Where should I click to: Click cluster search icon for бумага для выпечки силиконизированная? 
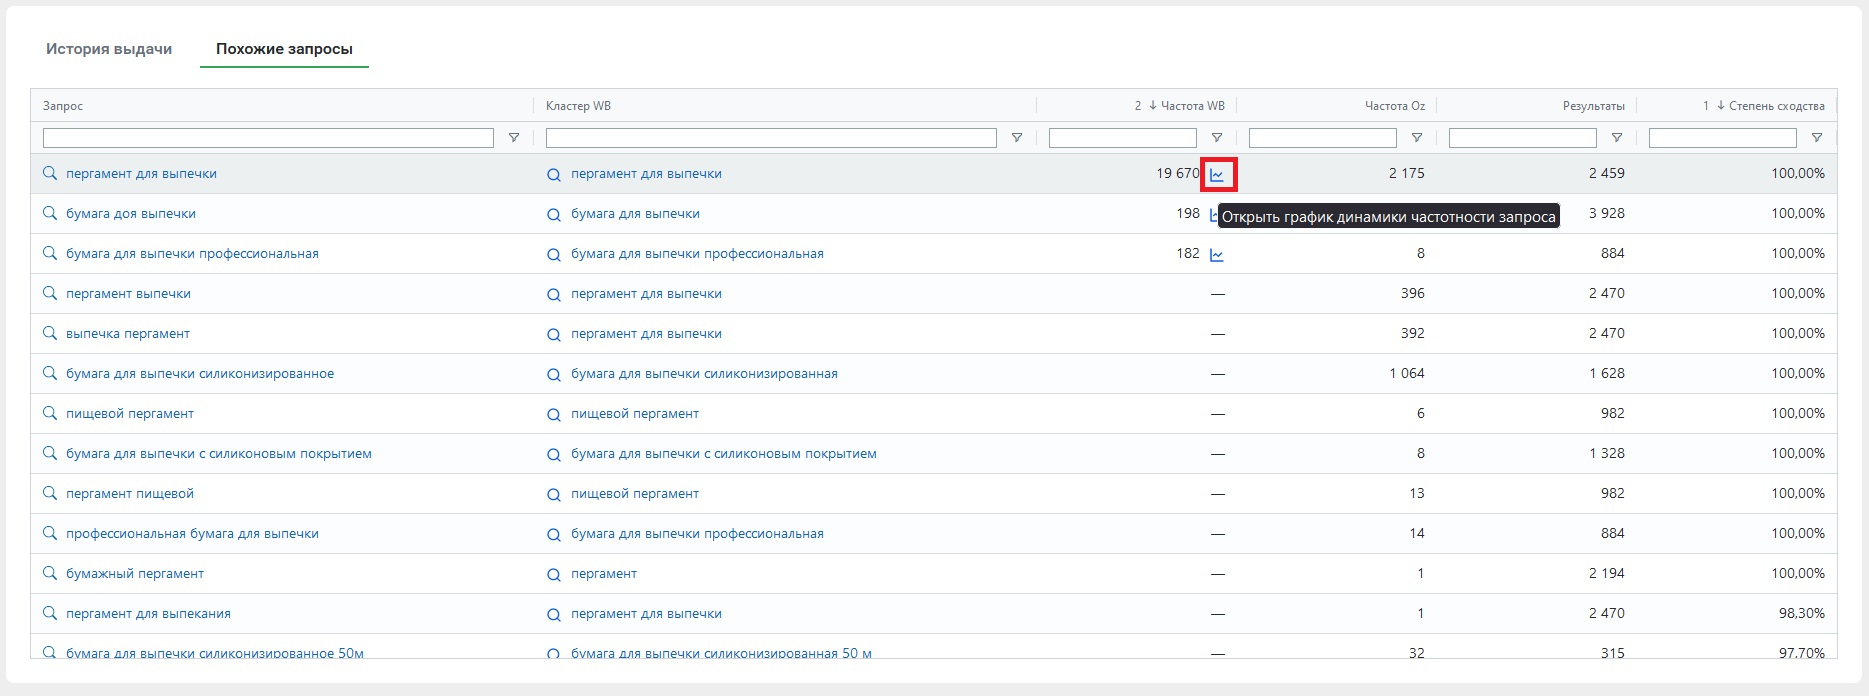pyautogui.click(x=554, y=374)
